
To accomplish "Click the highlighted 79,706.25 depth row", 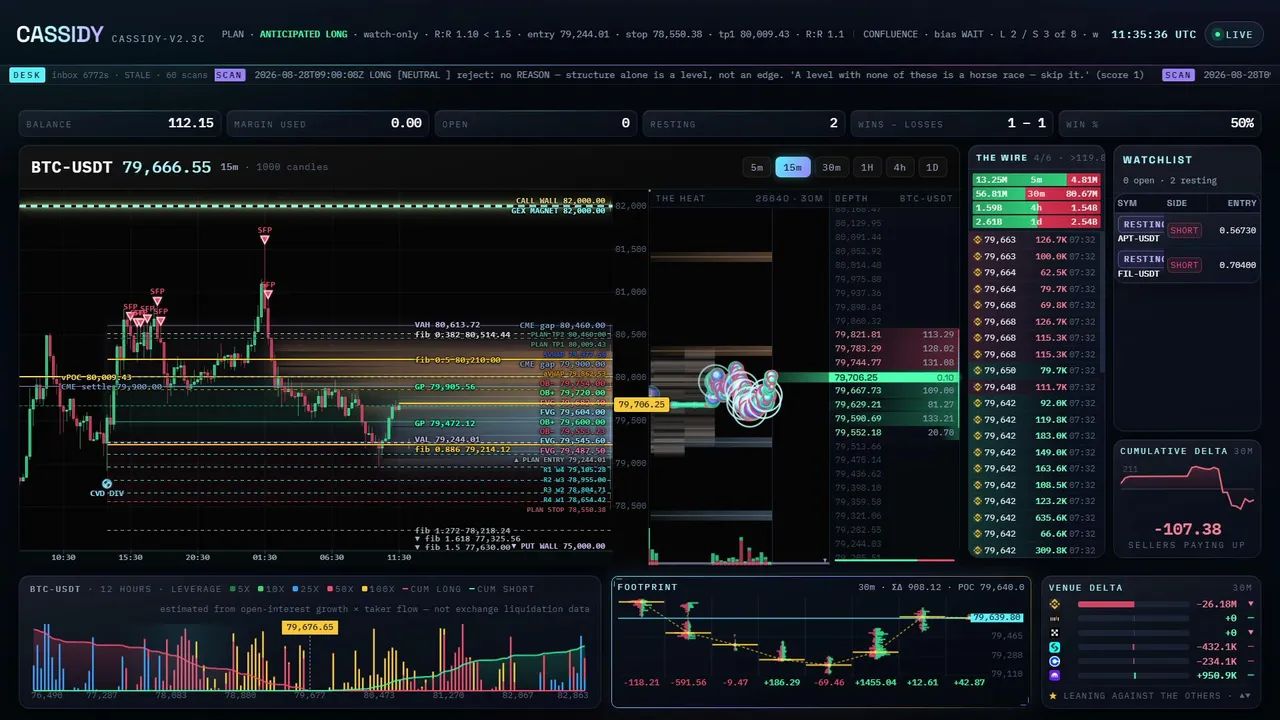I will (895, 377).
